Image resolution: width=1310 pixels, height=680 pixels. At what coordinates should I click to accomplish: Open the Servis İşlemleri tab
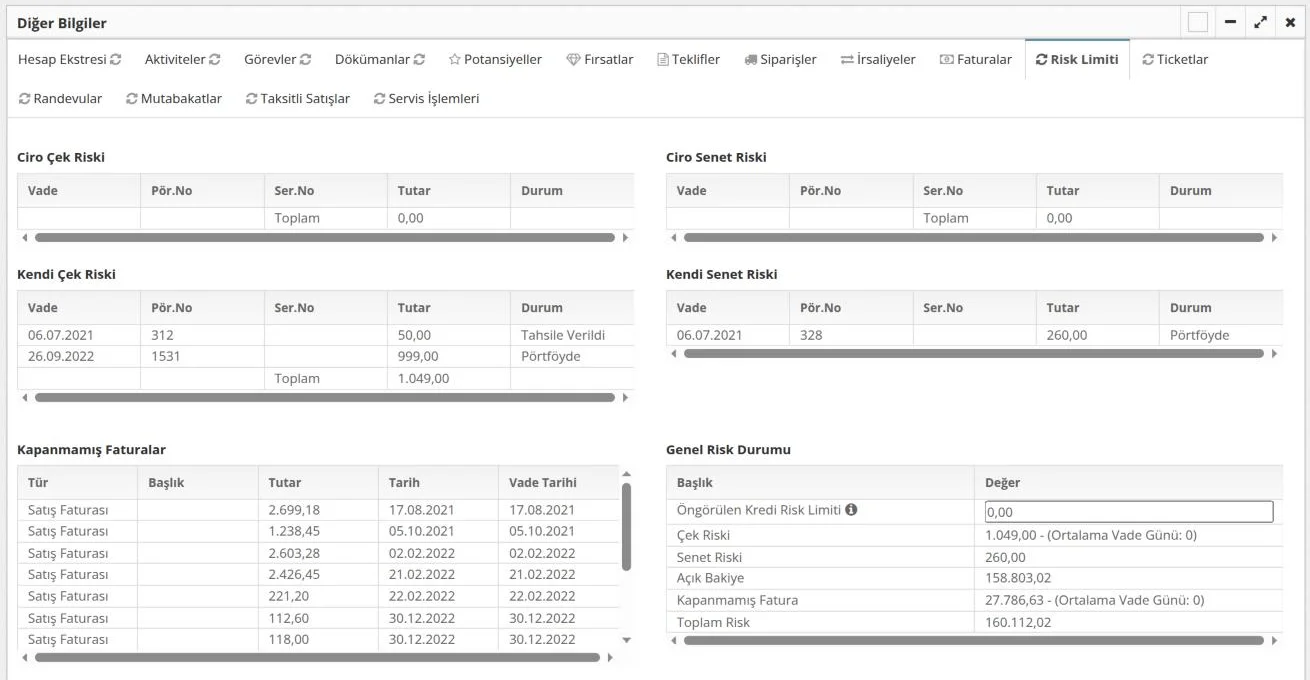[x=426, y=99]
